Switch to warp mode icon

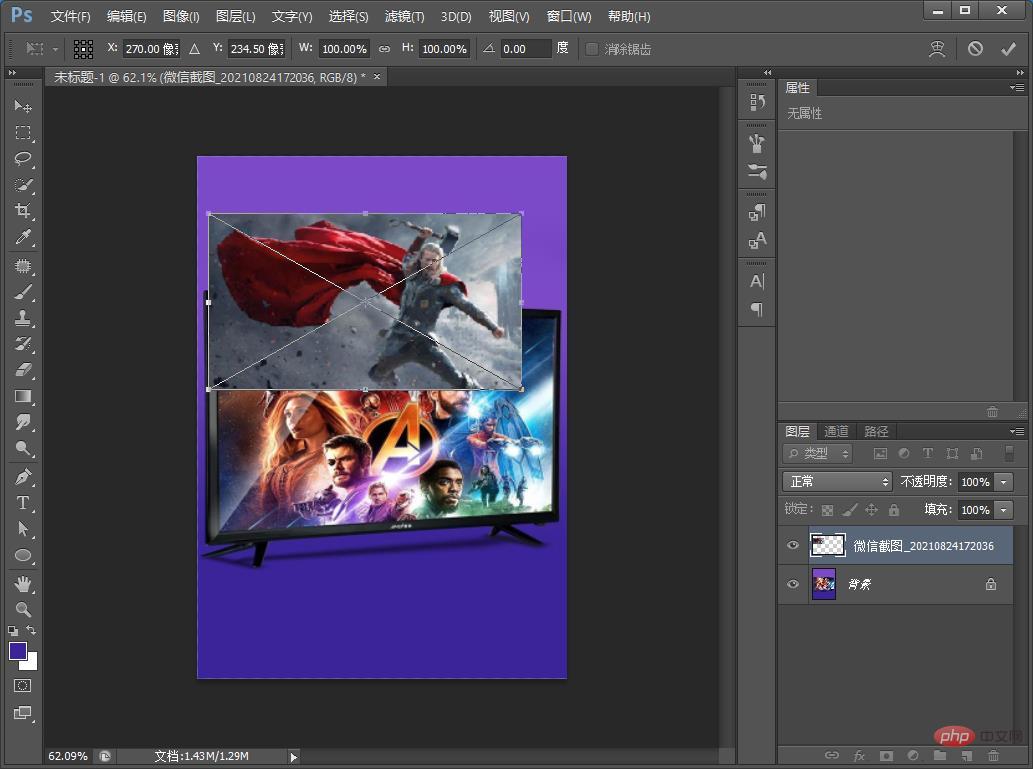click(937, 49)
